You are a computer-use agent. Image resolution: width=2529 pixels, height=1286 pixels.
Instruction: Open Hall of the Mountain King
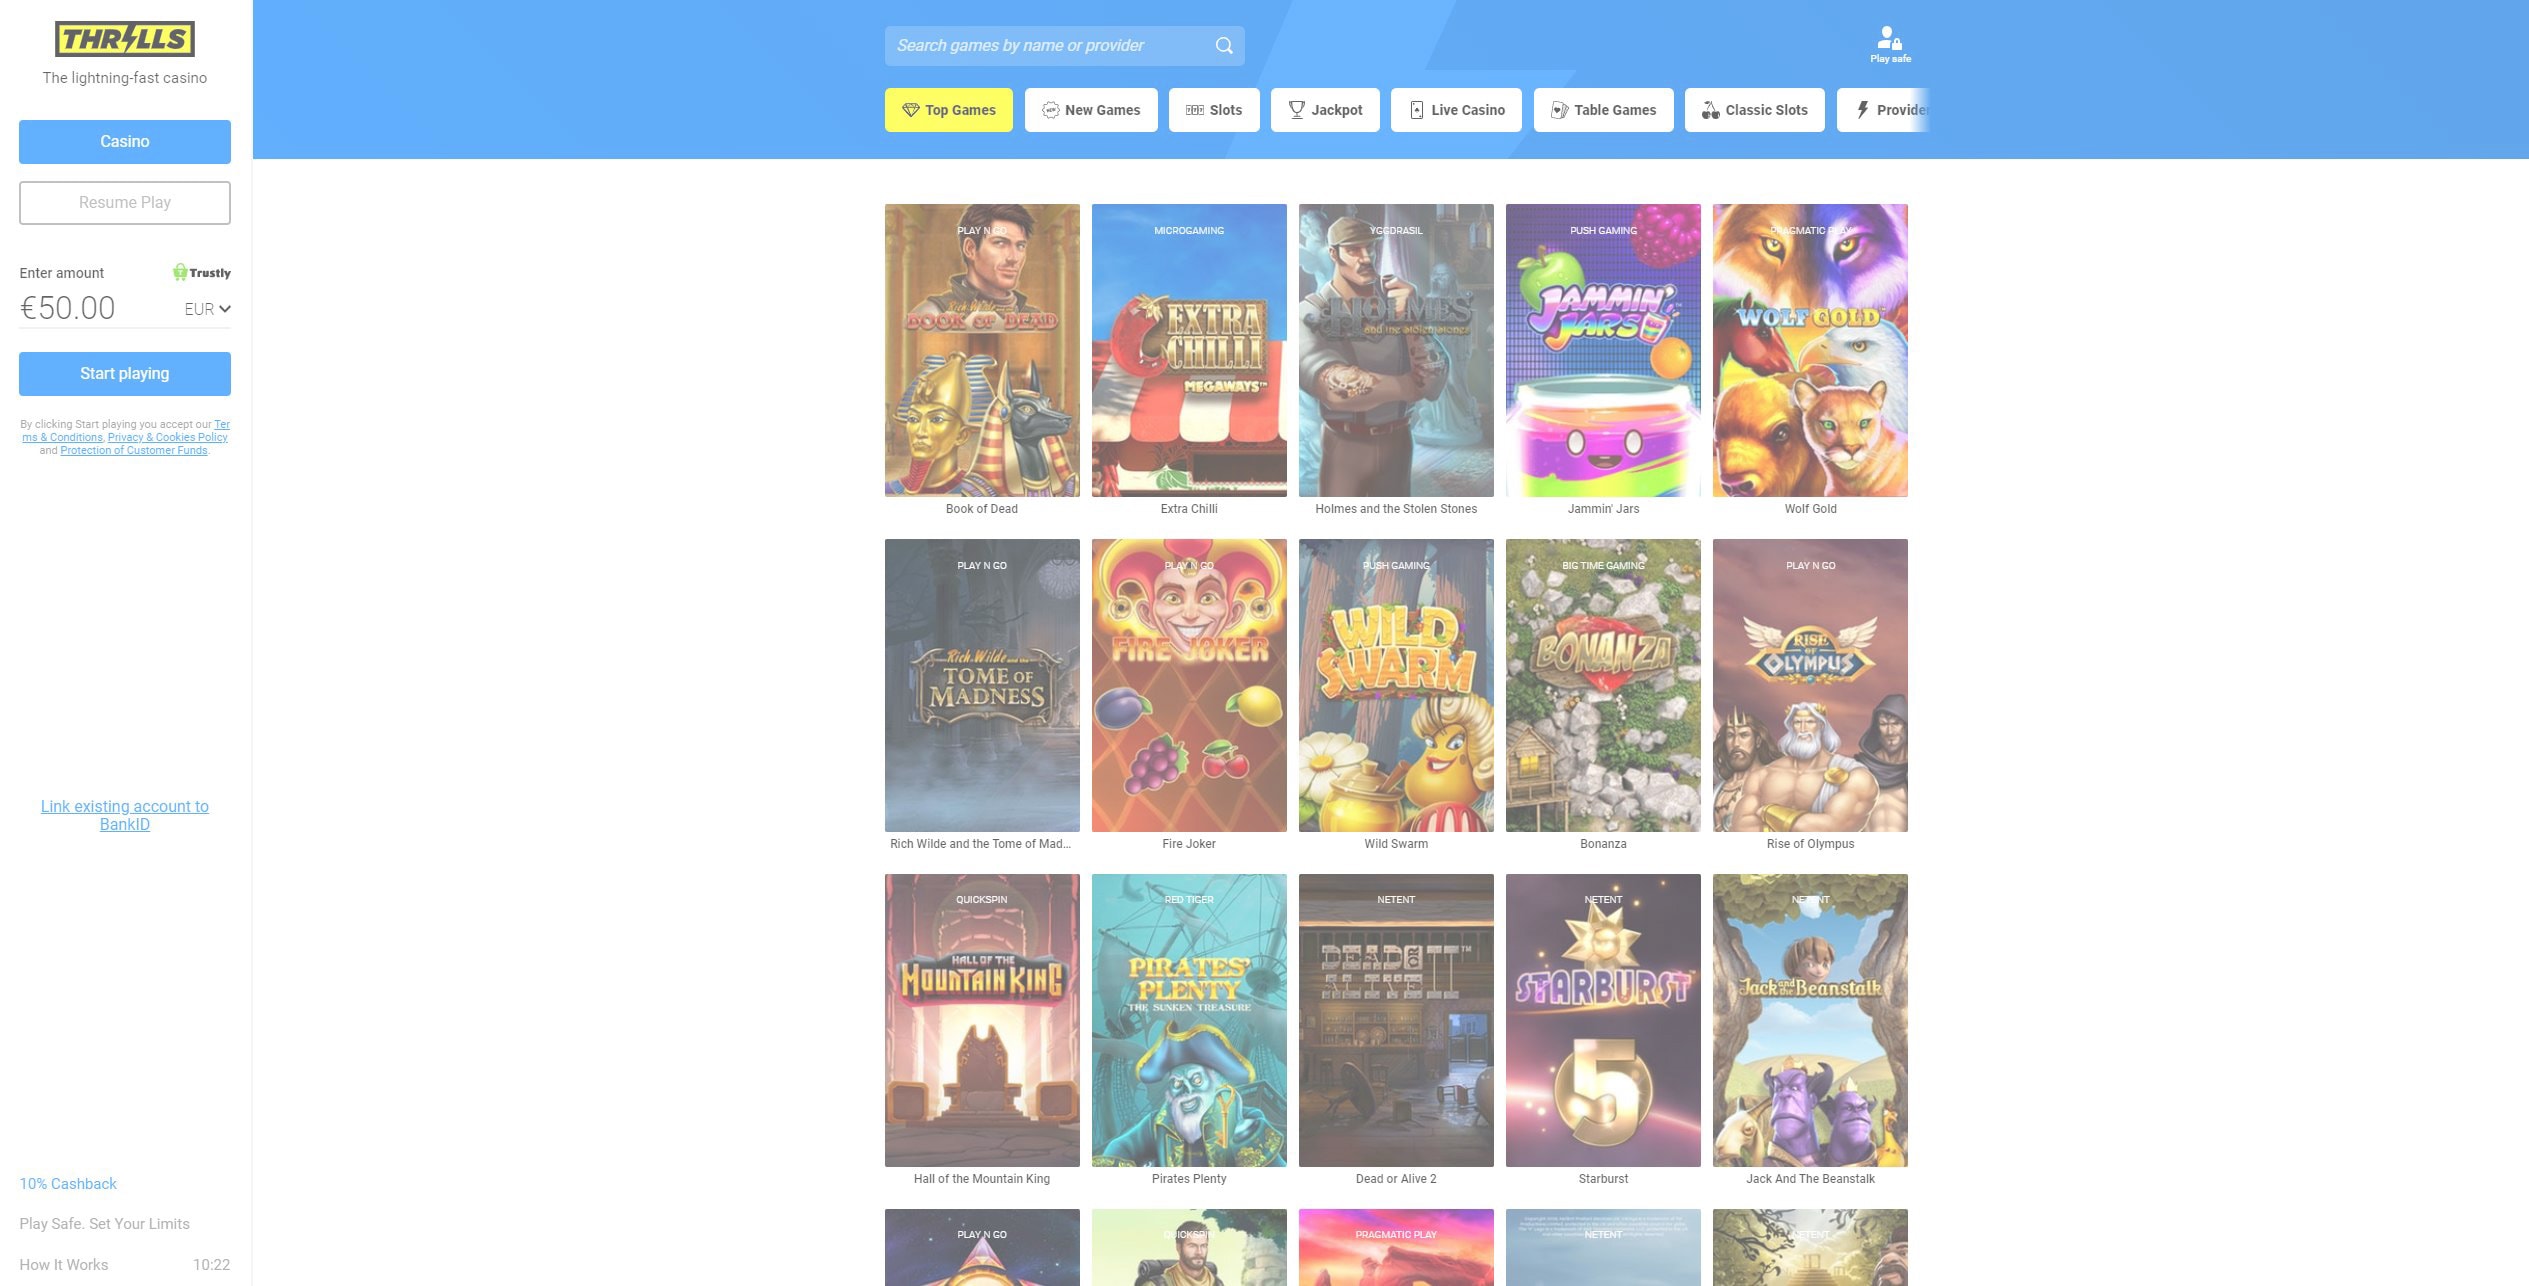982,1020
